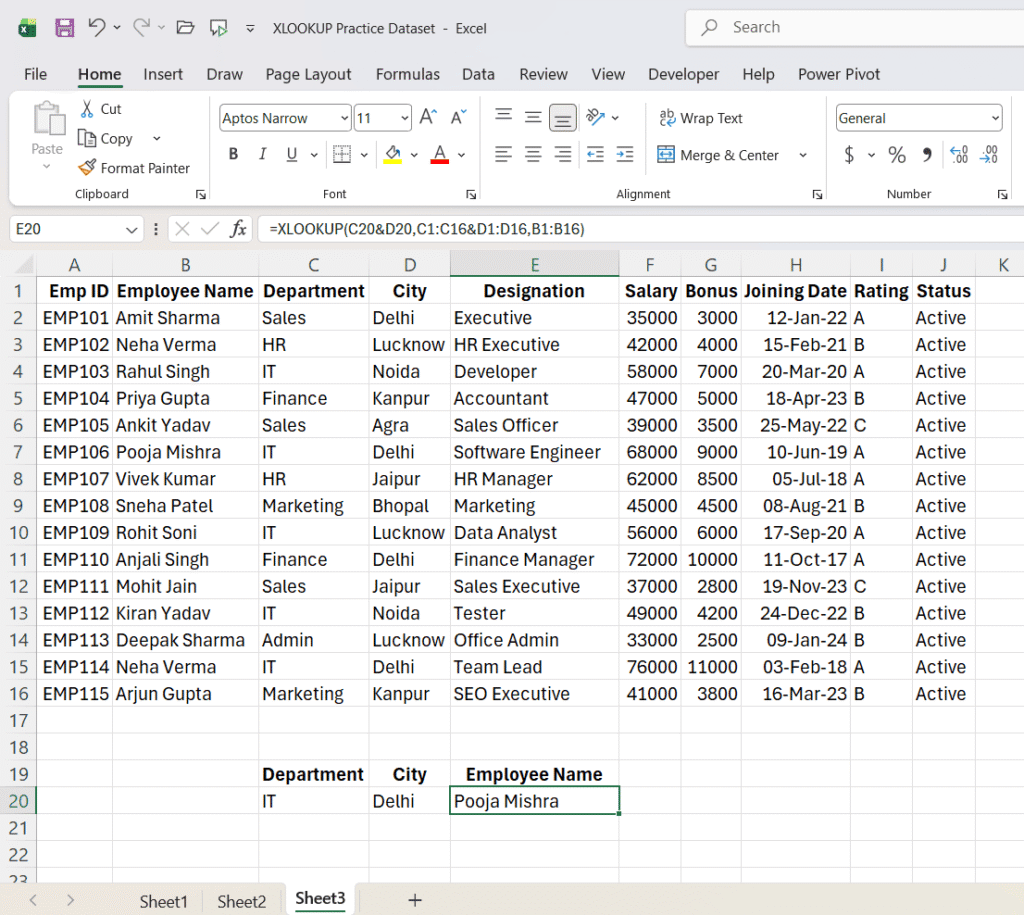Click the Cut scissors icon
The image size is (1024, 915).
[x=87, y=108]
